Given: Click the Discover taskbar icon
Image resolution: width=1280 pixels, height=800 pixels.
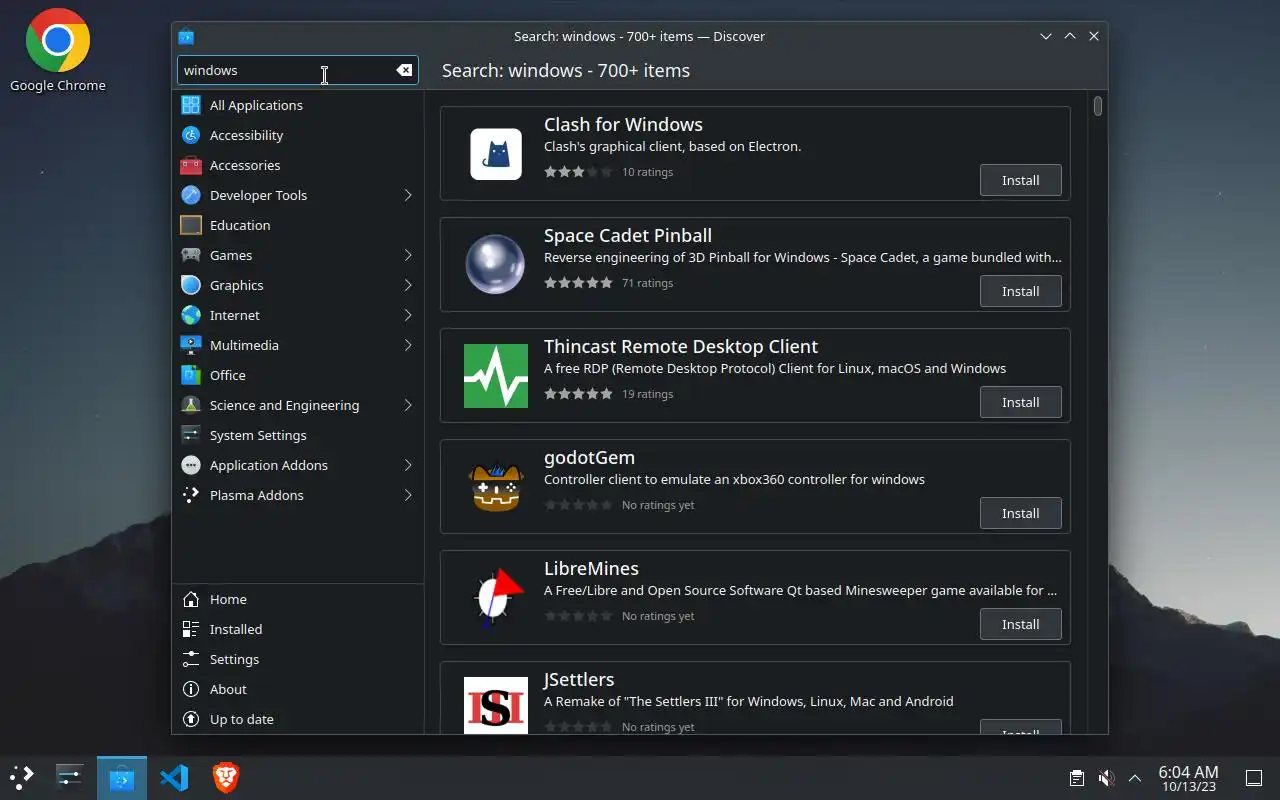Looking at the screenshot, I should coord(122,777).
